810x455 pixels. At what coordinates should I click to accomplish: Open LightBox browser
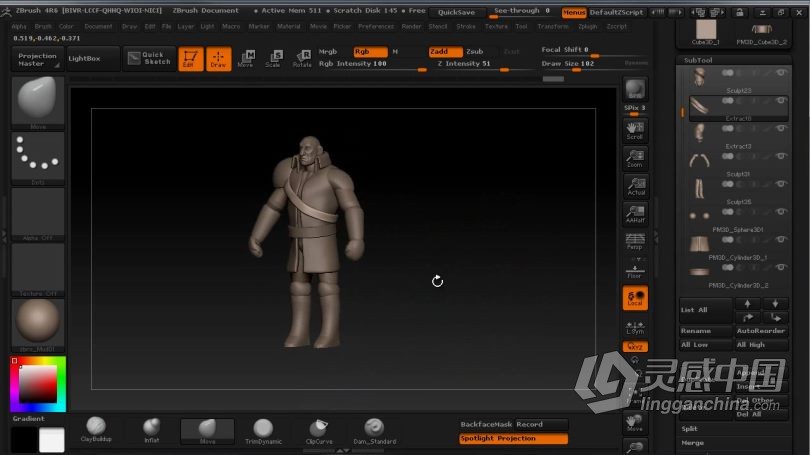(92, 58)
